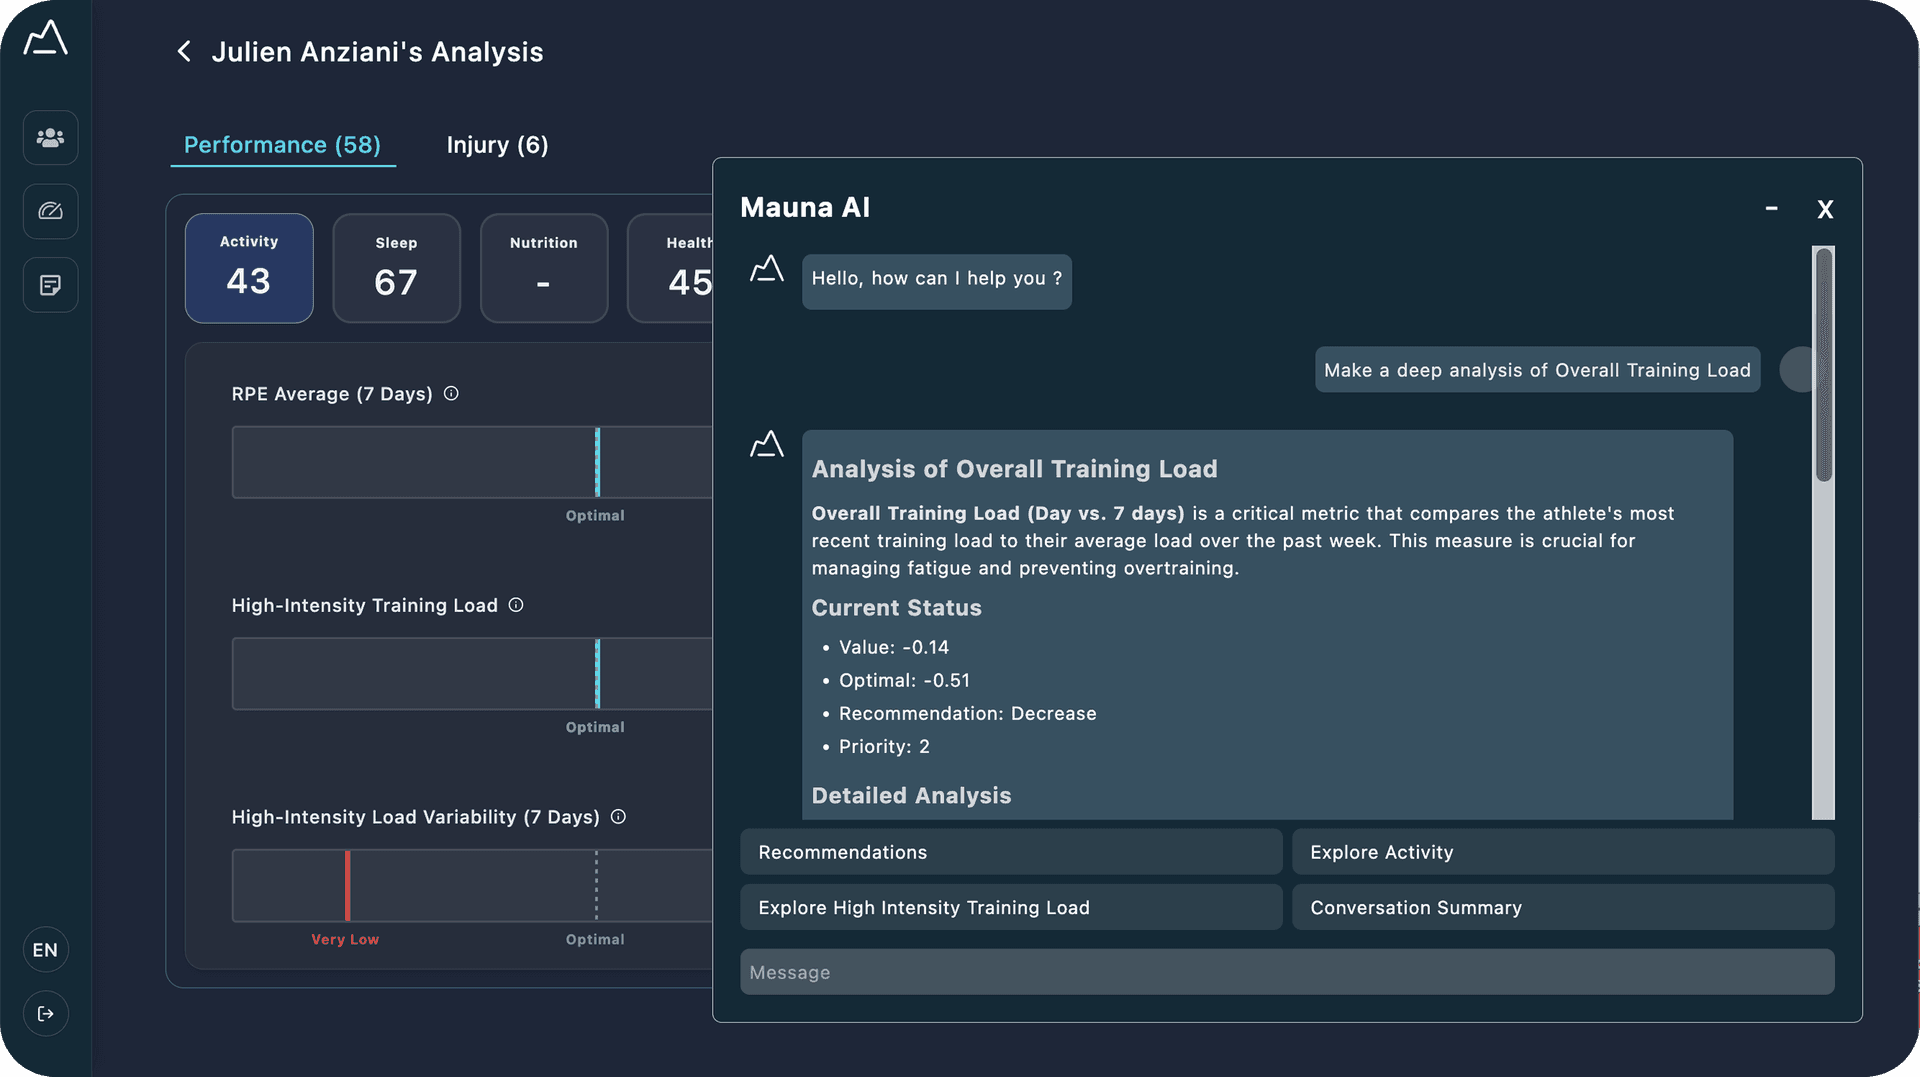This screenshot has height=1077, width=1920.
Task: Go back with the arrow beside Julien Anziani's Analysis
Action: [x=184, y=51]
